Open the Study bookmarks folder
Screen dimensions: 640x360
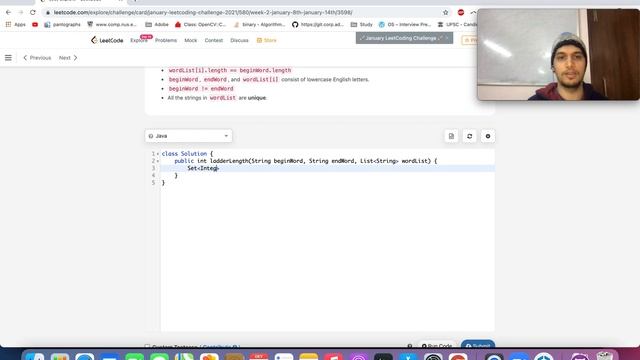(x=362, y=24)
